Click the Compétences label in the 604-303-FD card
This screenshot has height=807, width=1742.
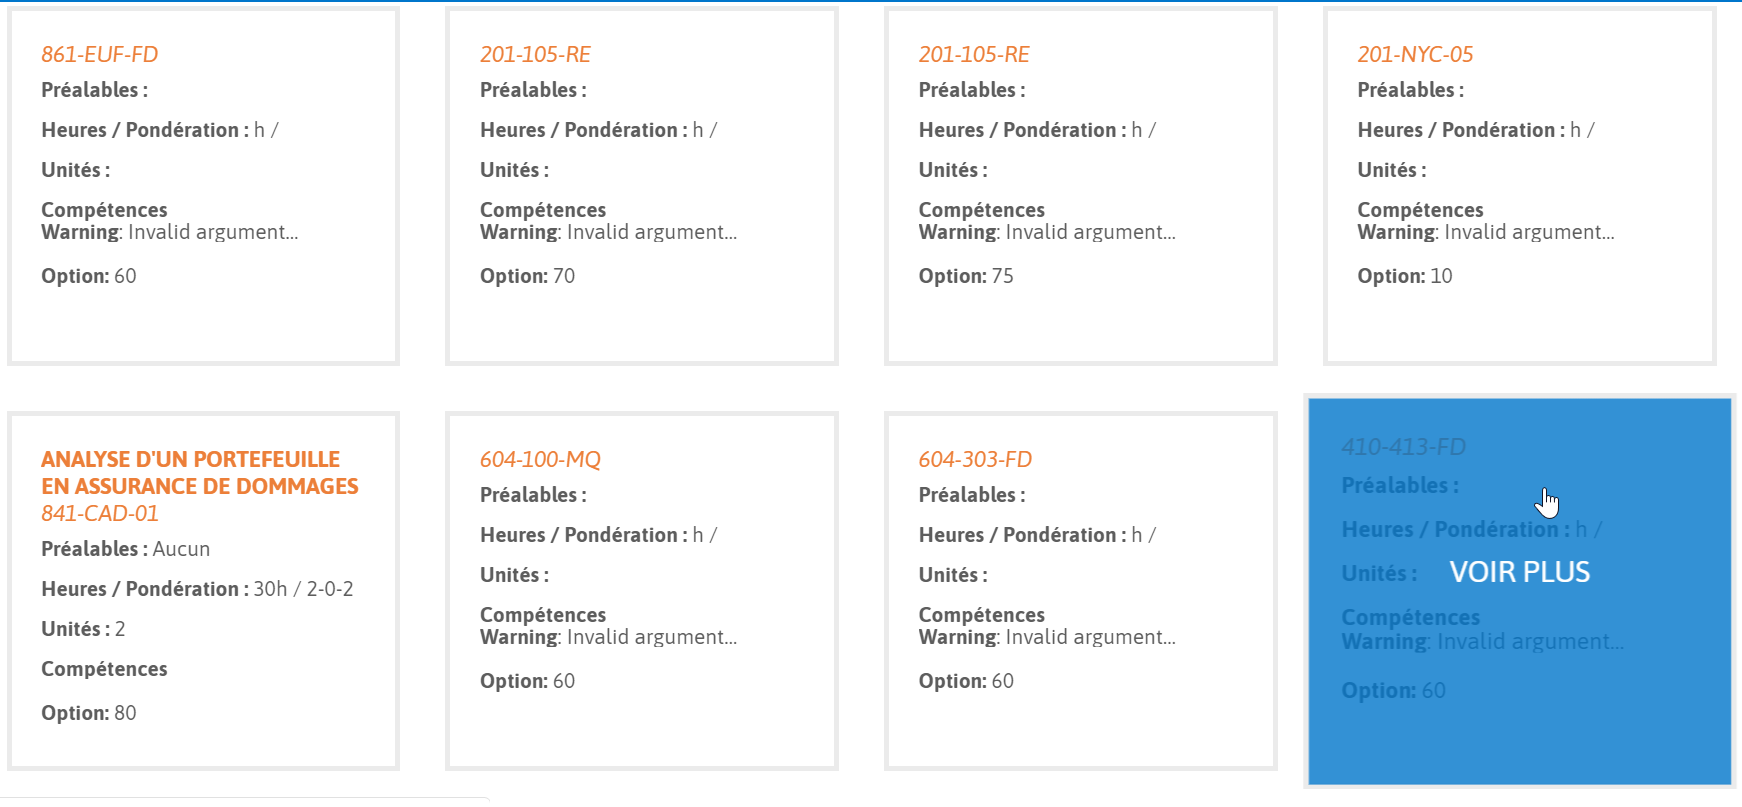(x=981, y=615)
